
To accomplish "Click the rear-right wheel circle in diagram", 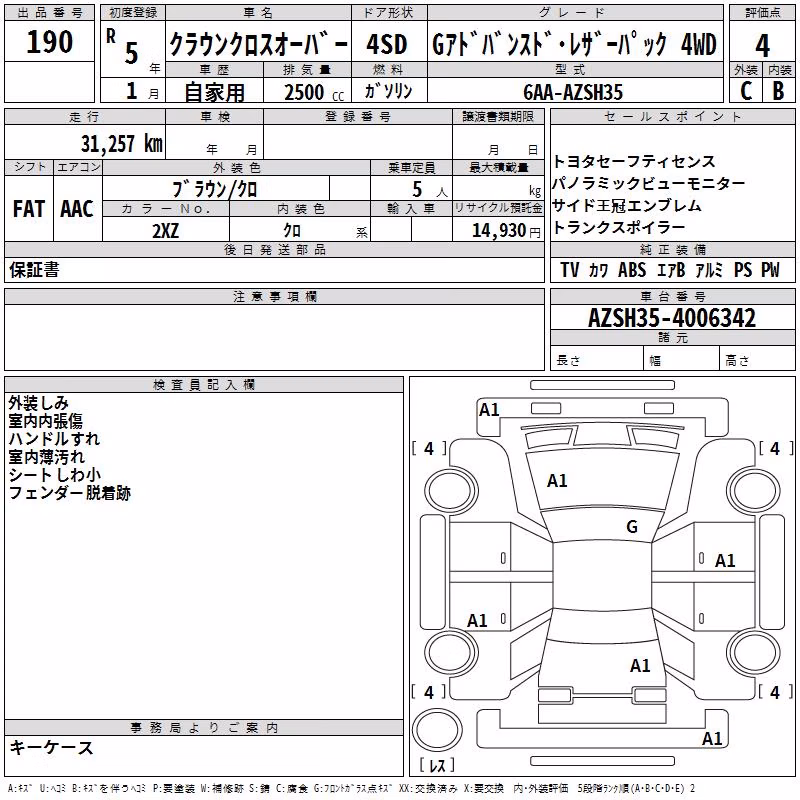I will click(754, 653).
